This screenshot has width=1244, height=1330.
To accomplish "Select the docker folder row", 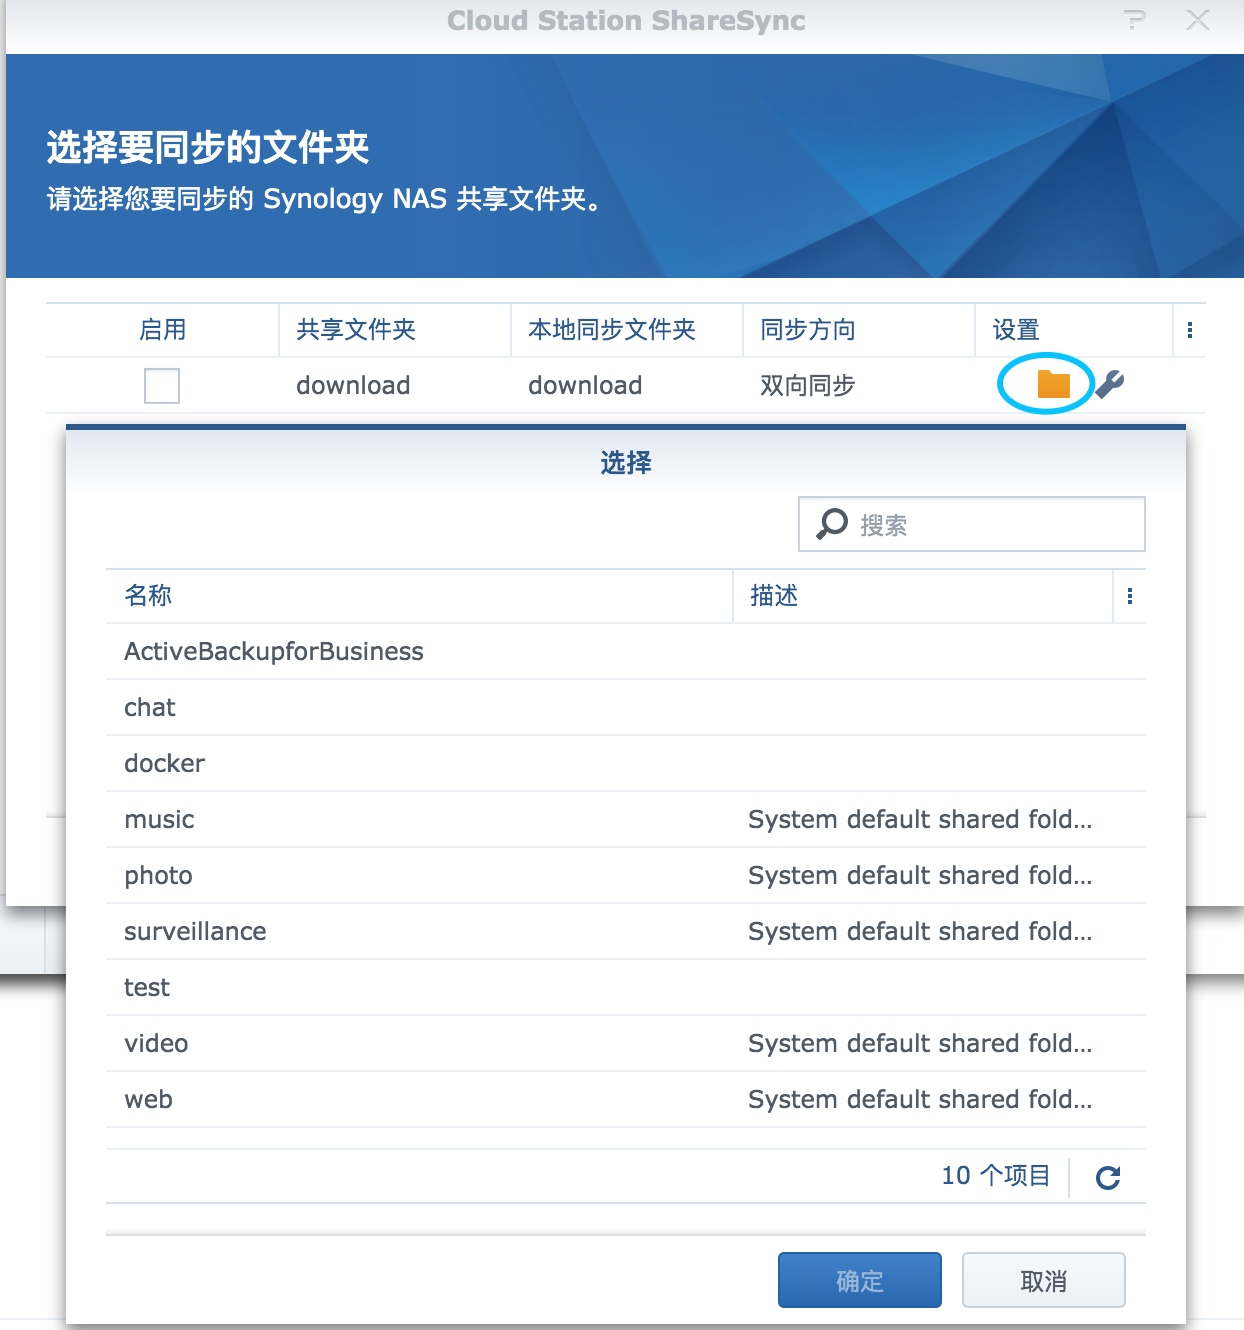I will 626,764.
